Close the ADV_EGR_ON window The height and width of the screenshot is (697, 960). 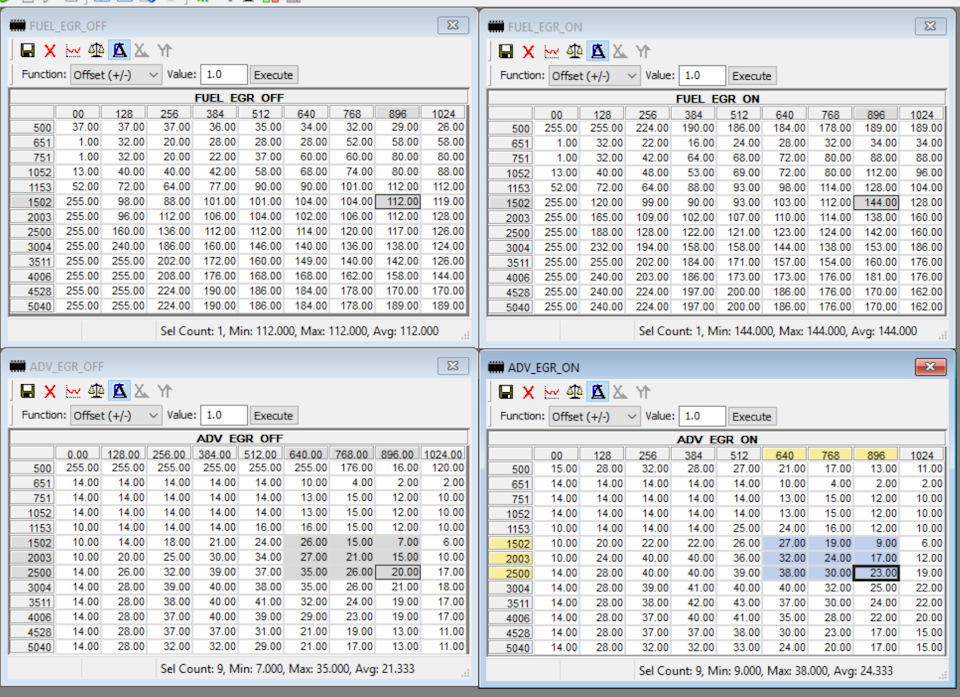point(930,367)
